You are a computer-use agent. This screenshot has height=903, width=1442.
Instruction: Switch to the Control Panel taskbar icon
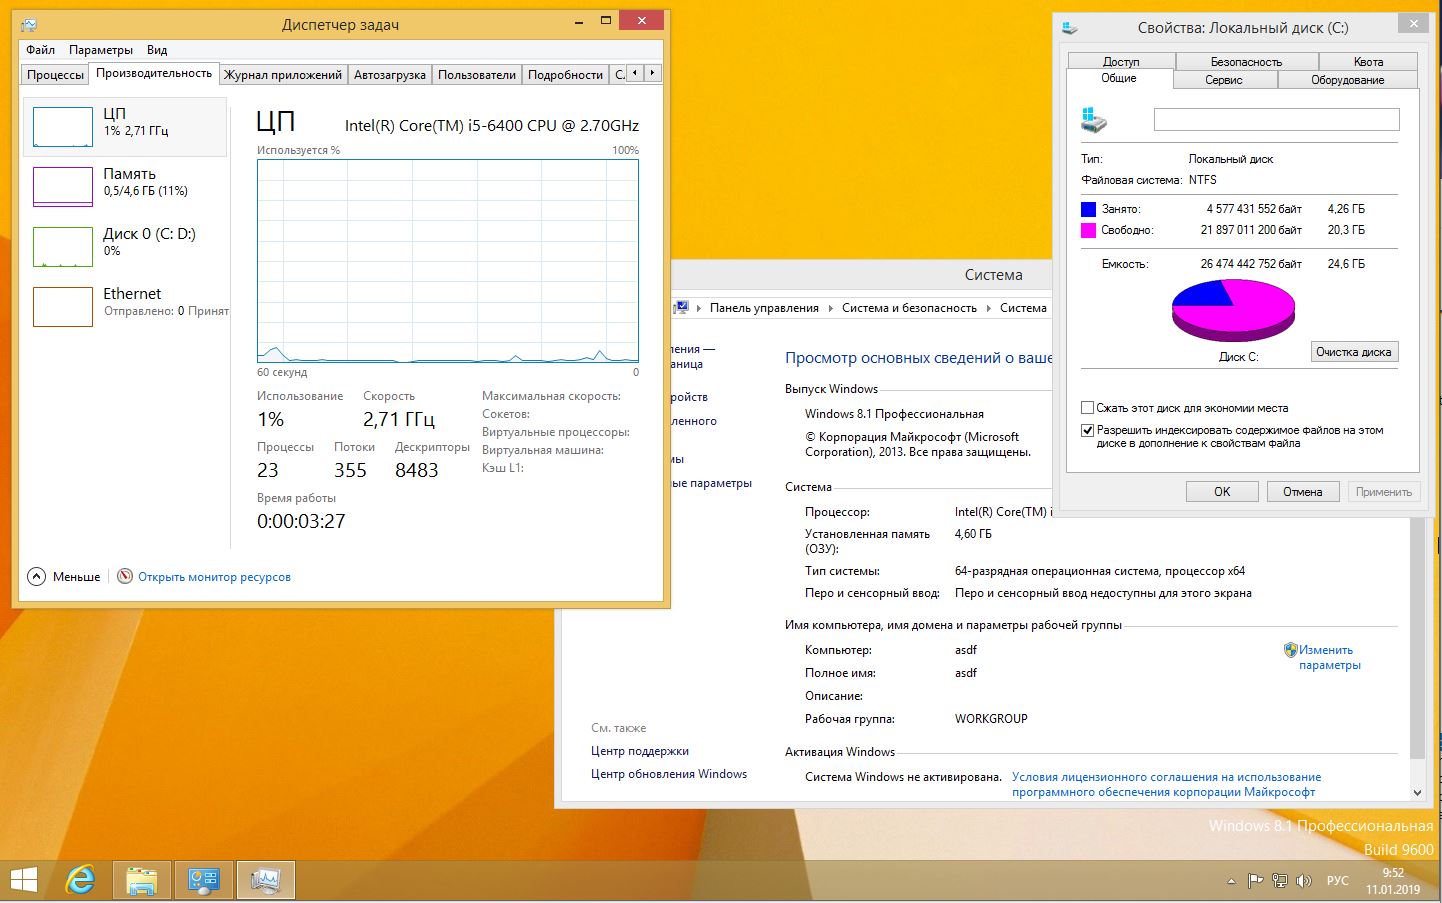point(204,880)
